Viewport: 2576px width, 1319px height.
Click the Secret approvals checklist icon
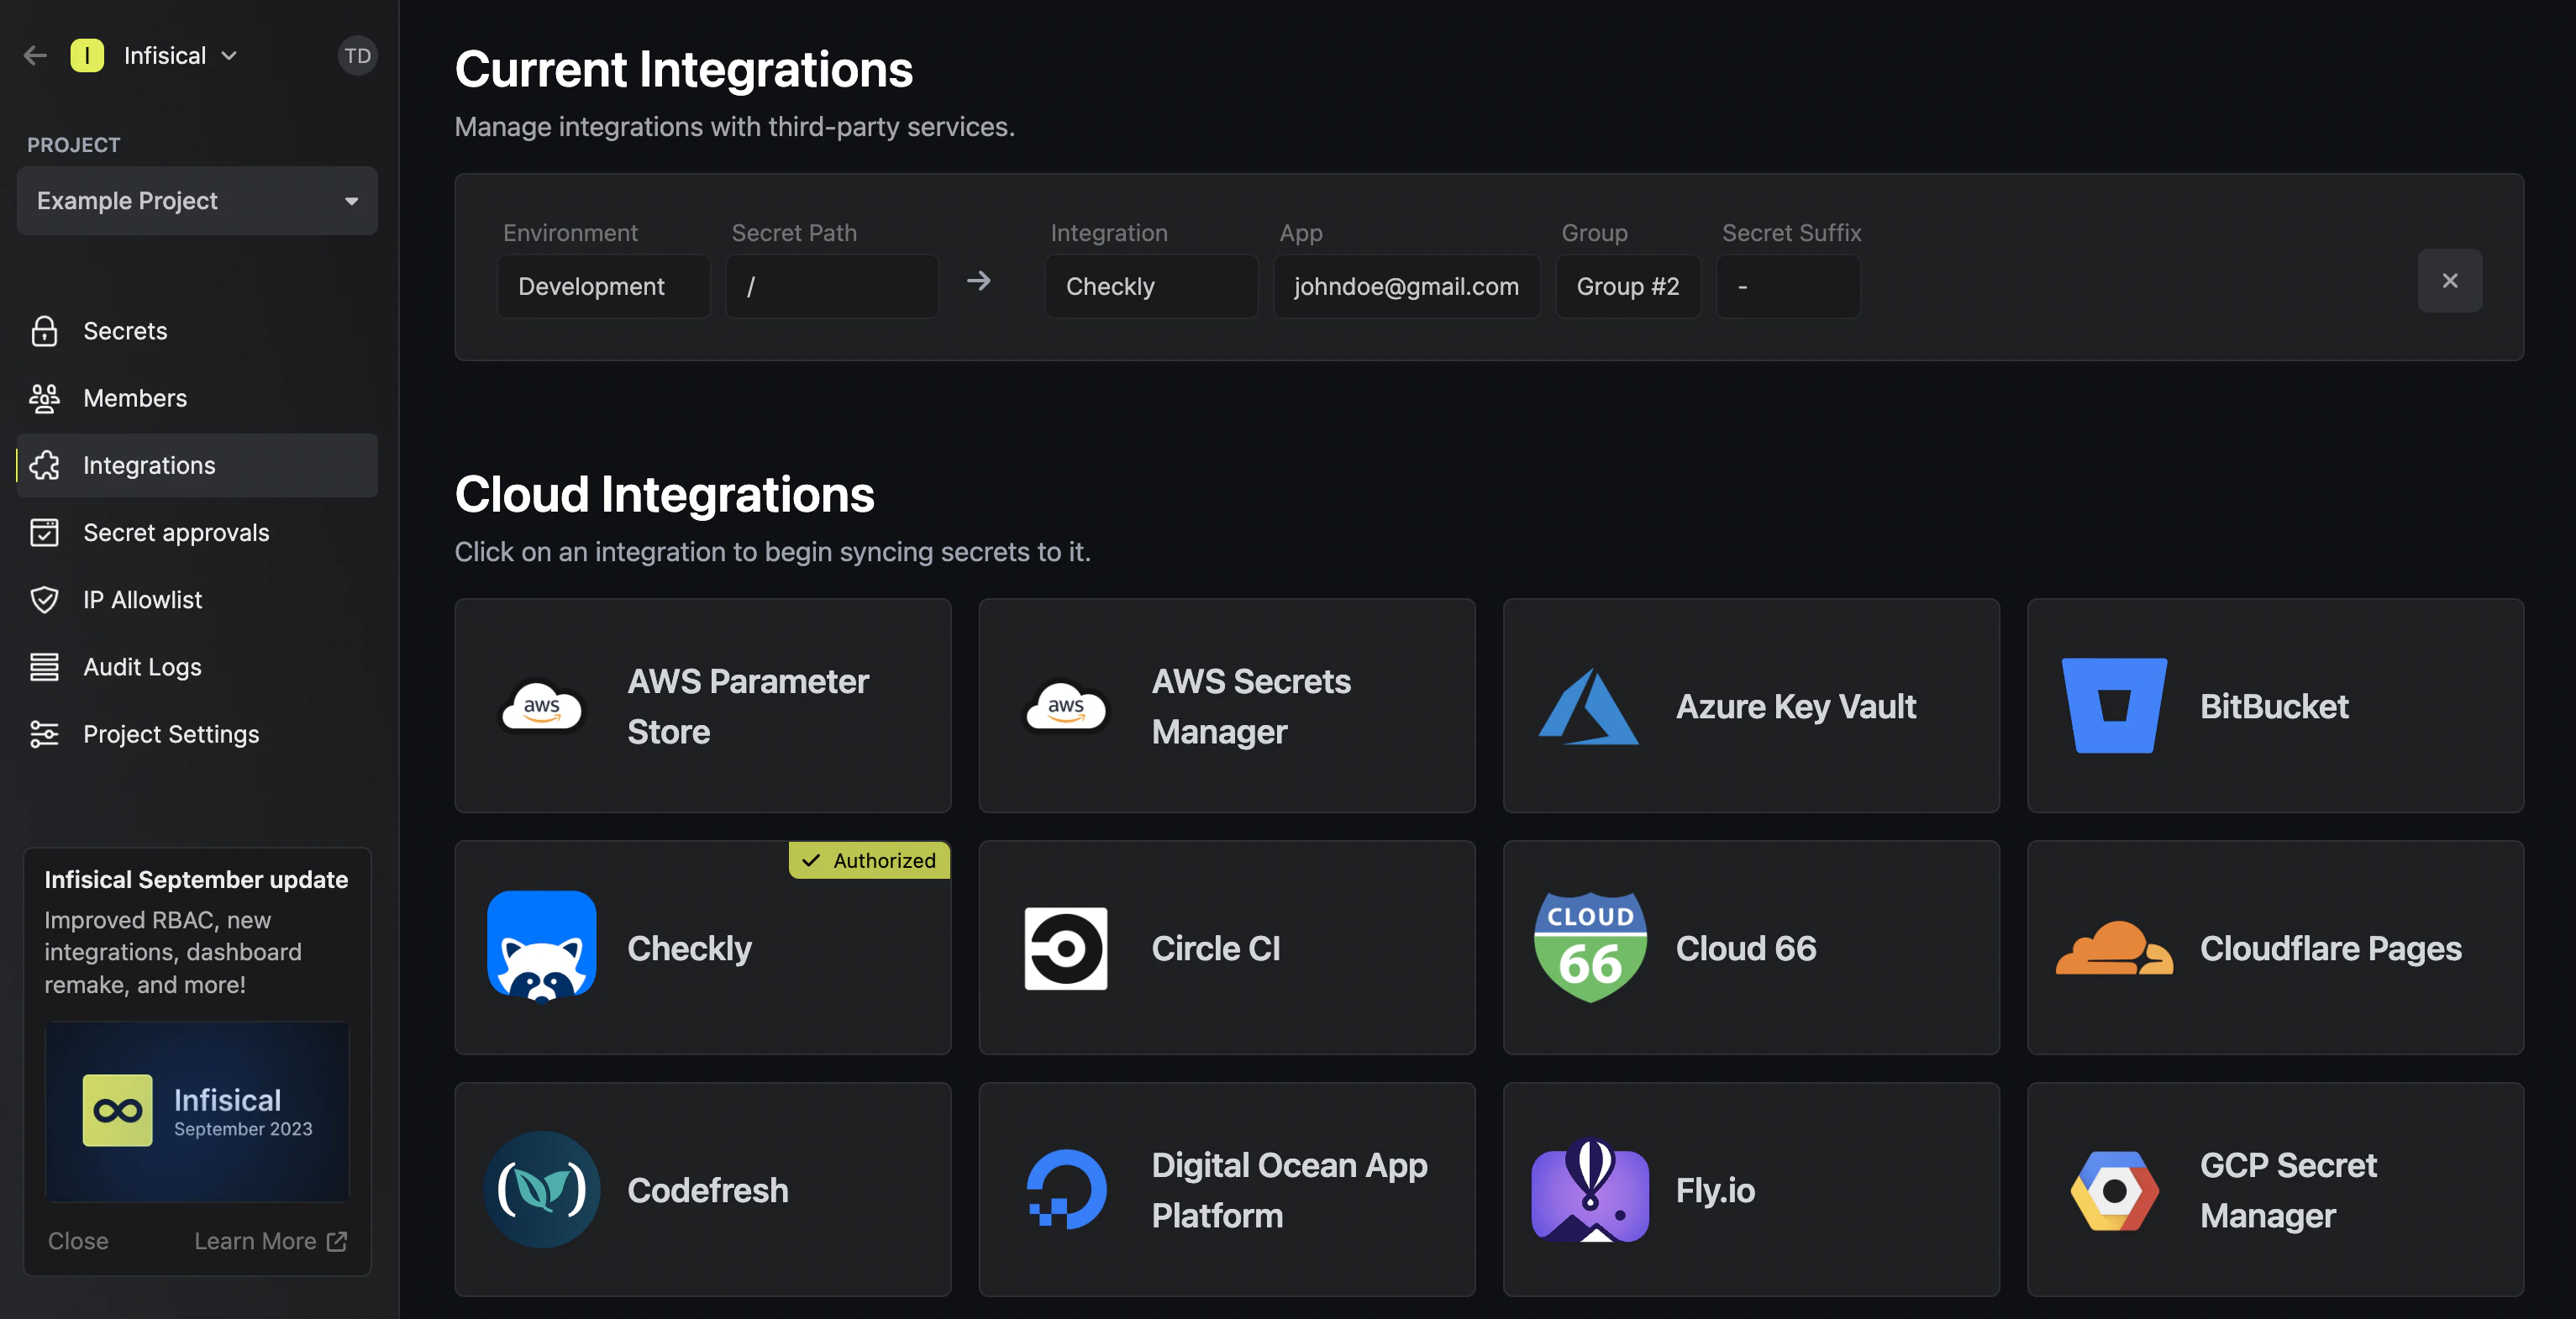(x=44, y=532)
